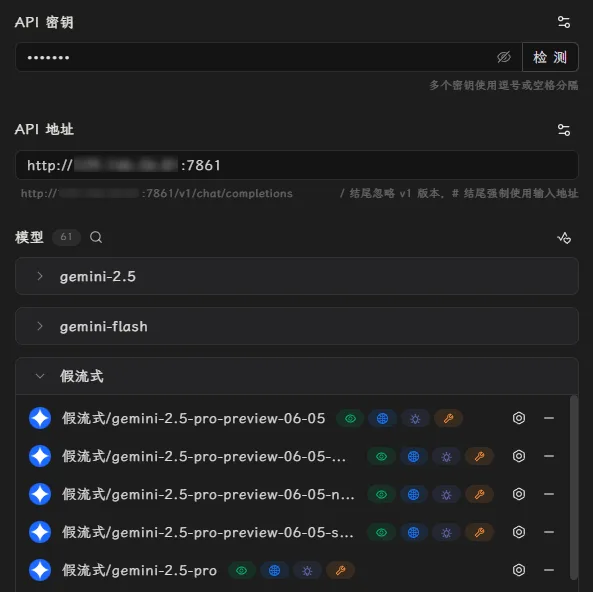
Task: Select model name ending 06-05-...
Action: (x=204, y=457)
